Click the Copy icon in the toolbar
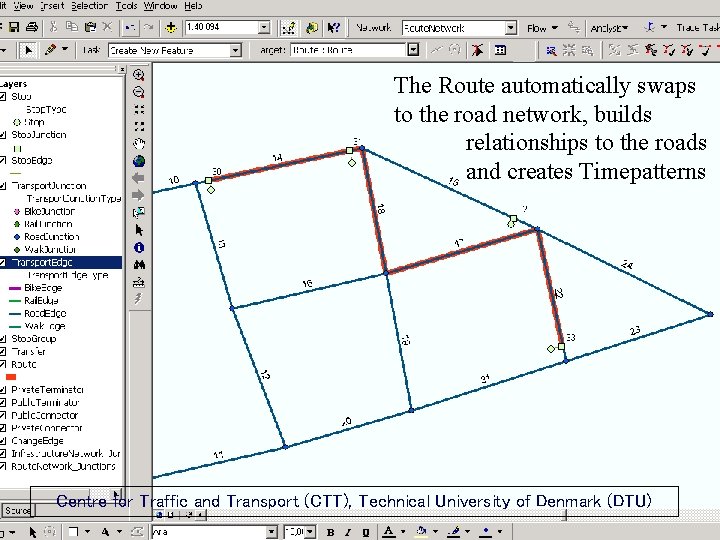This screenshot has height=540, width=720. coord(72,27)
